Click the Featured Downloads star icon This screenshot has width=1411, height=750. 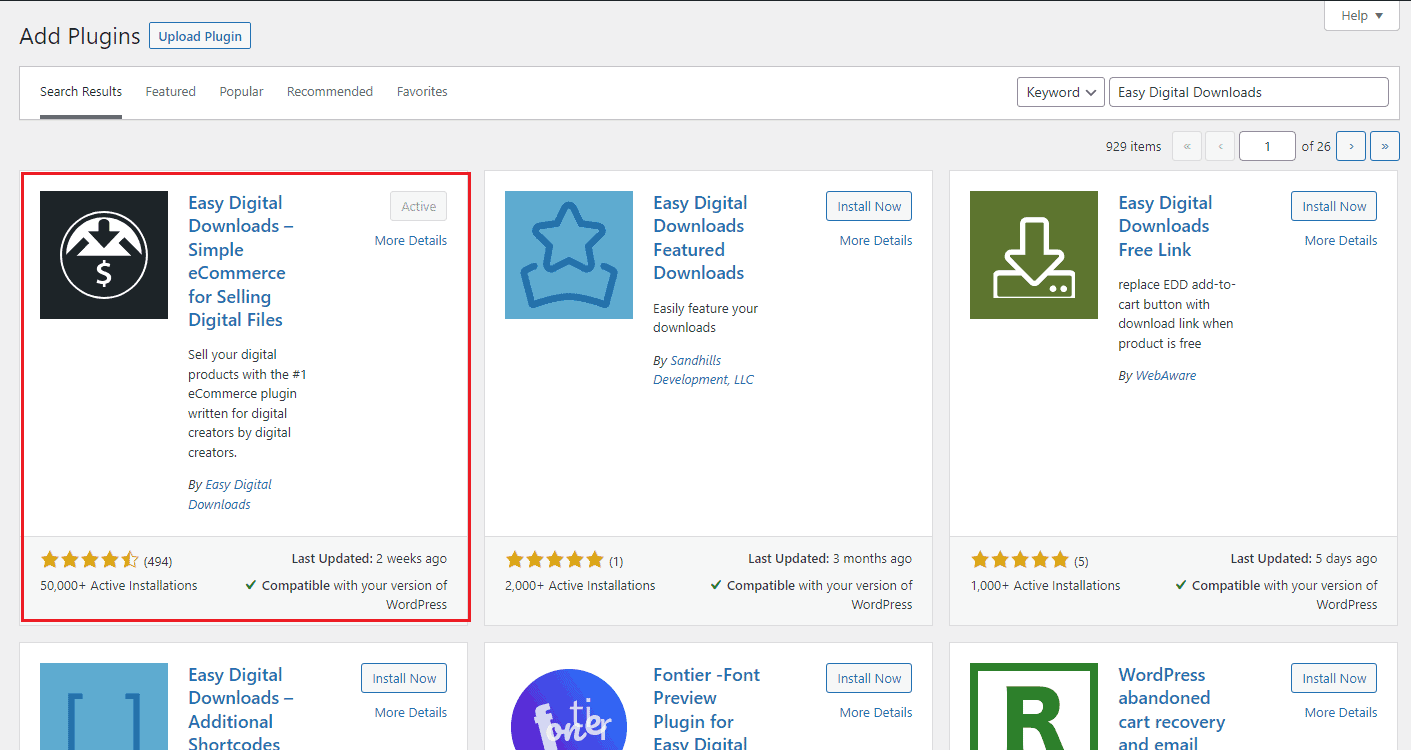[569, 255]
